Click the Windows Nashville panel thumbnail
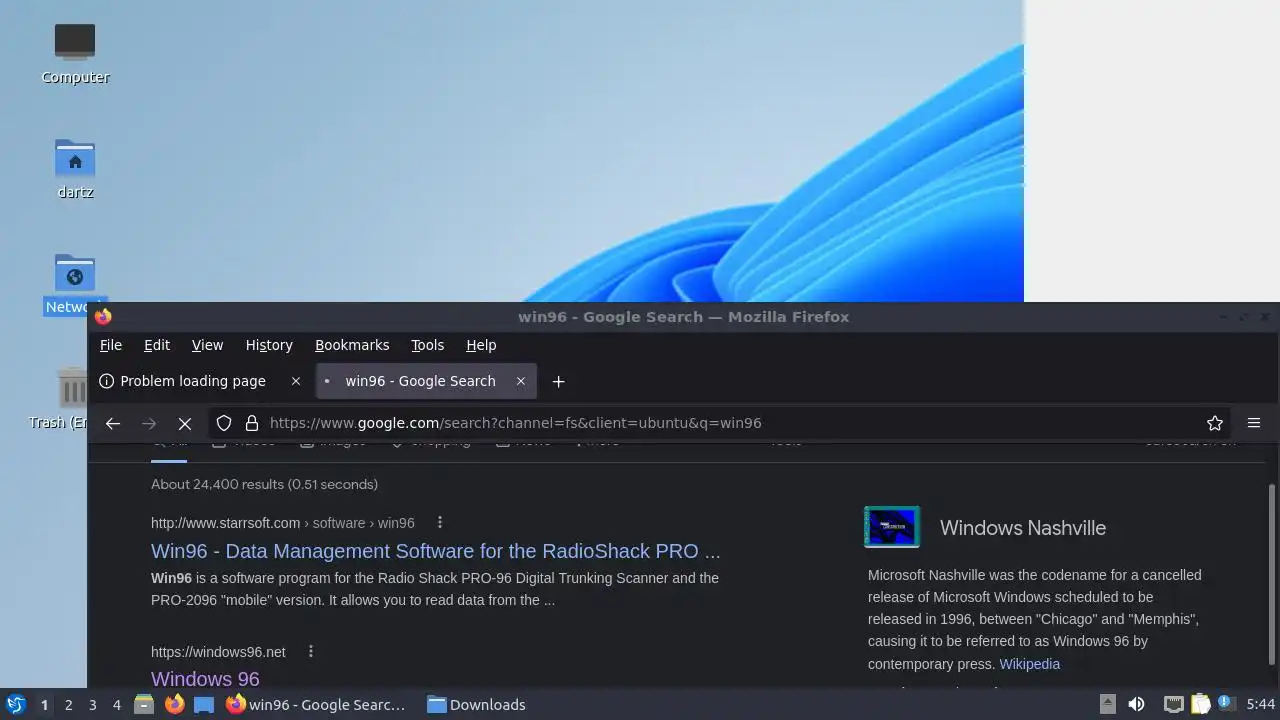The width and height of the screenshot is (1280, 720). (892, 527)
